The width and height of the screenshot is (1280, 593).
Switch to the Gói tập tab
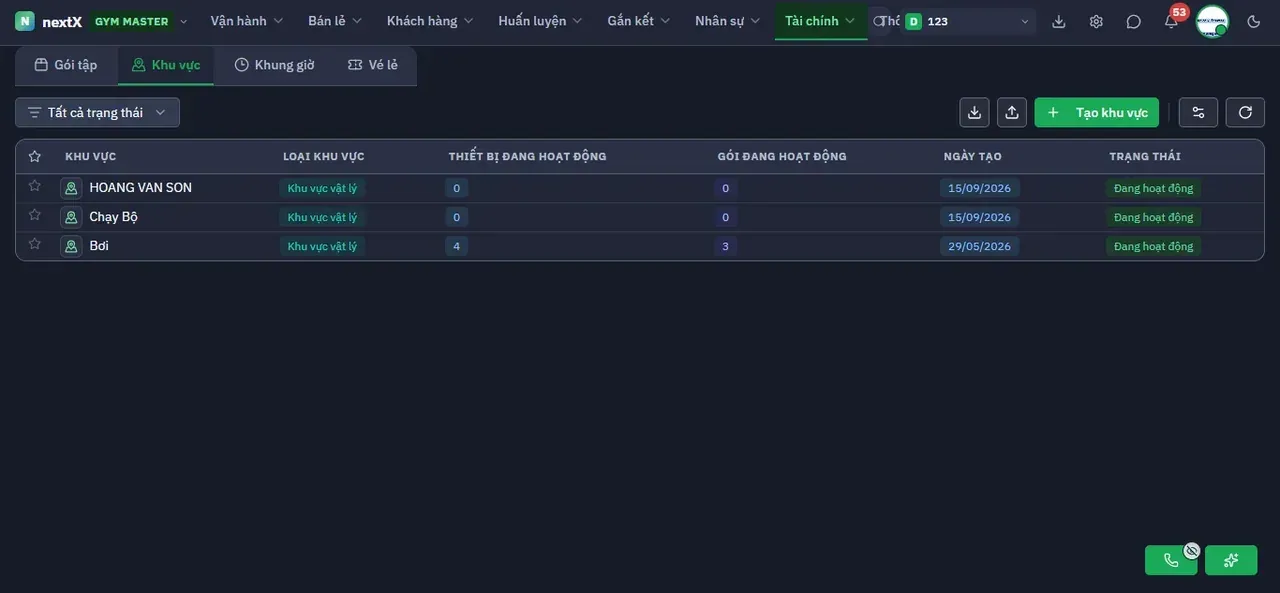(66, 65)
